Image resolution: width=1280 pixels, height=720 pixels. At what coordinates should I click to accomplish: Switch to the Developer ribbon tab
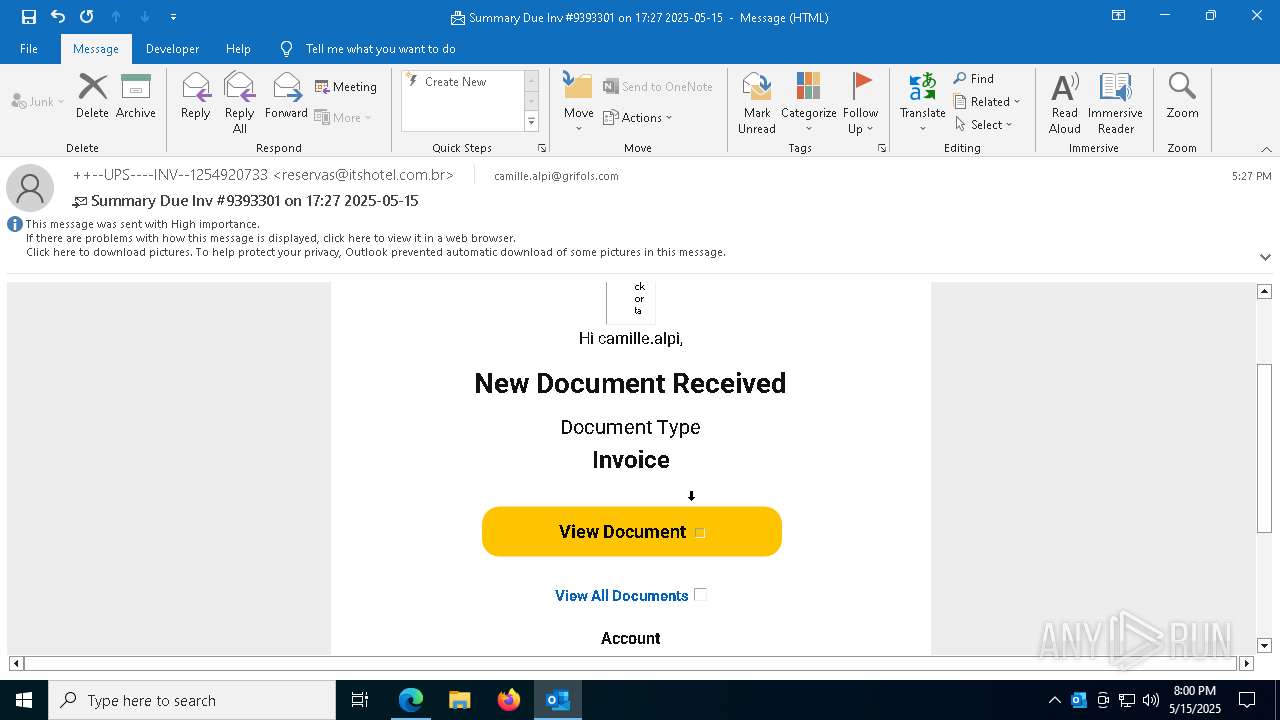tap(172, 49)
